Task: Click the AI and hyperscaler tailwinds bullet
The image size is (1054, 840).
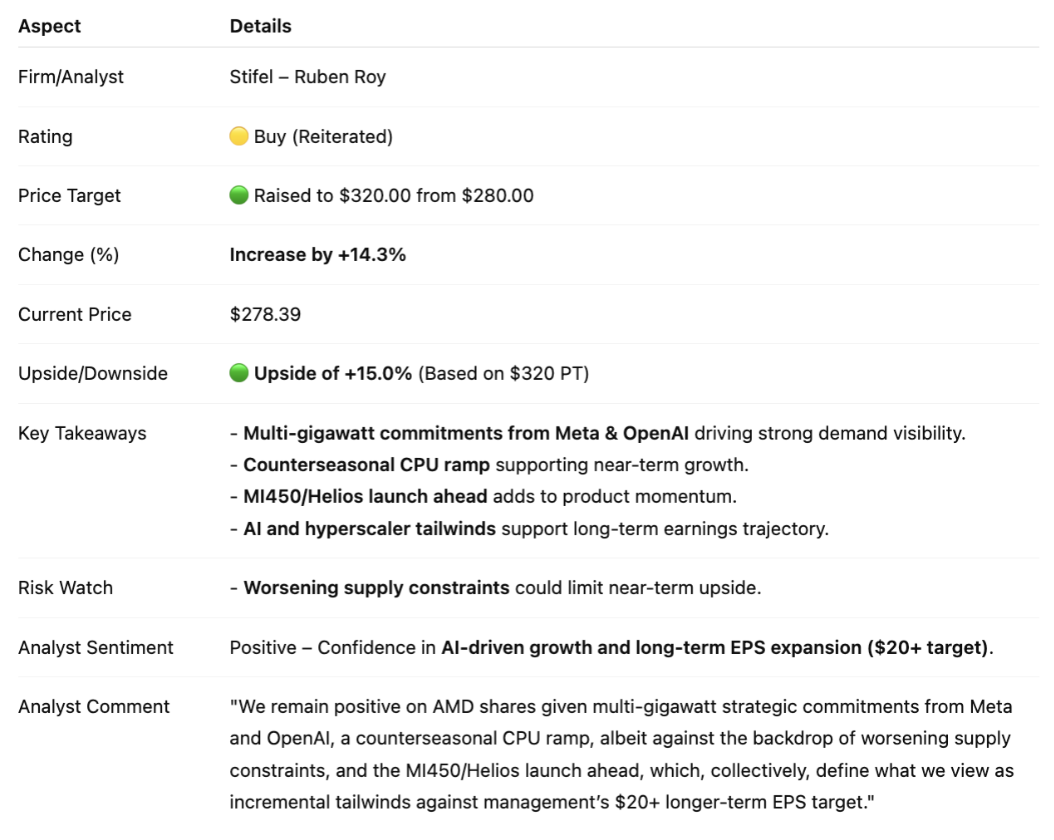Action: pyautogui.click(x=369, y=528)
